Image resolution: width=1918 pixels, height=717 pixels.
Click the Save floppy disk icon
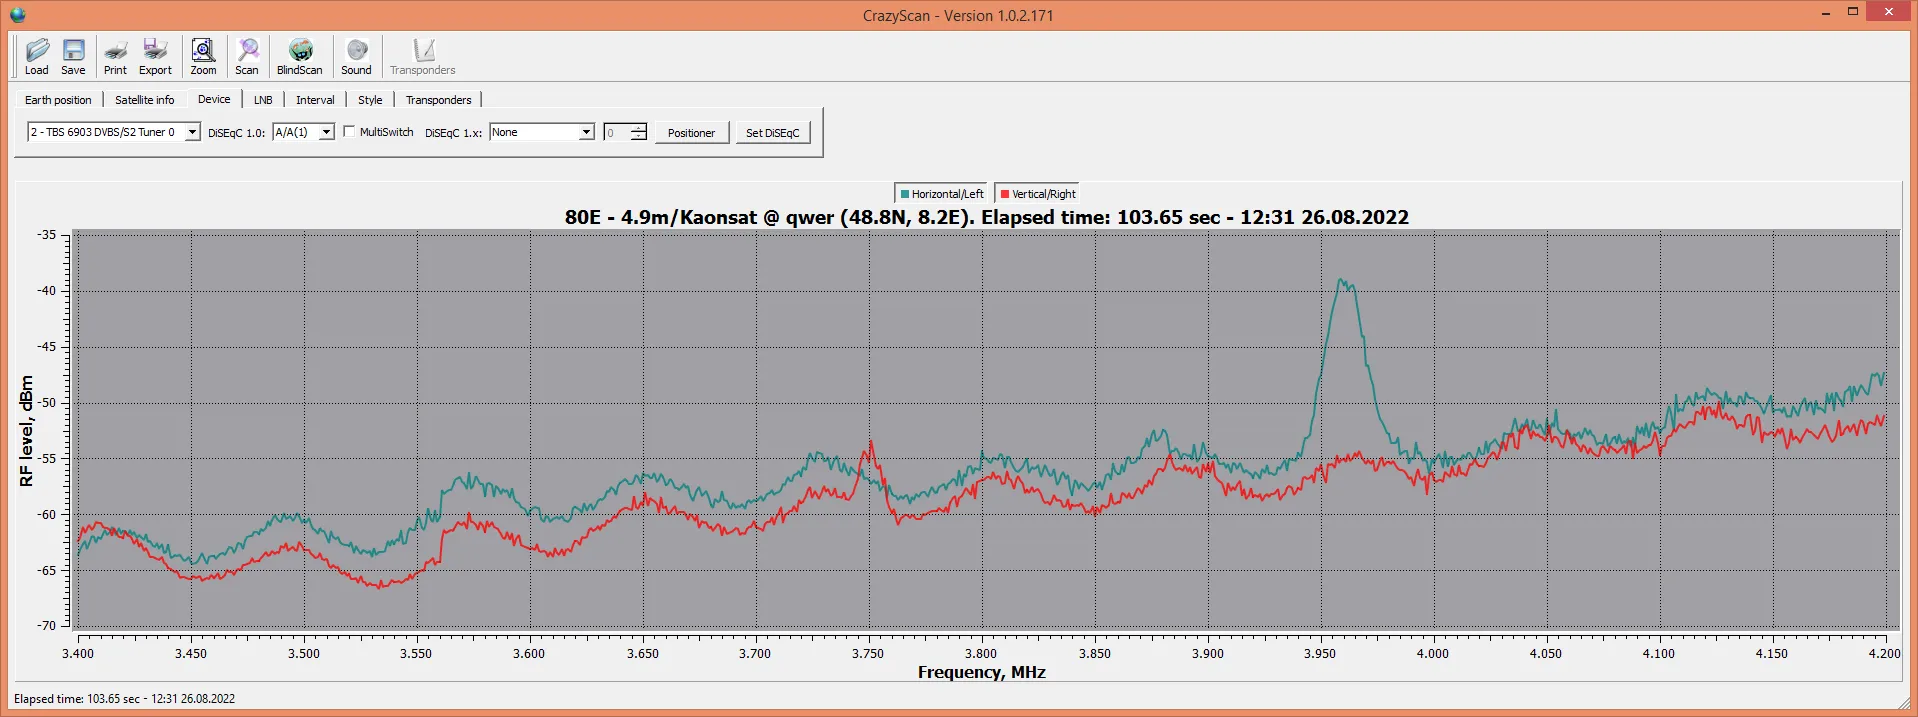[73, 57]
